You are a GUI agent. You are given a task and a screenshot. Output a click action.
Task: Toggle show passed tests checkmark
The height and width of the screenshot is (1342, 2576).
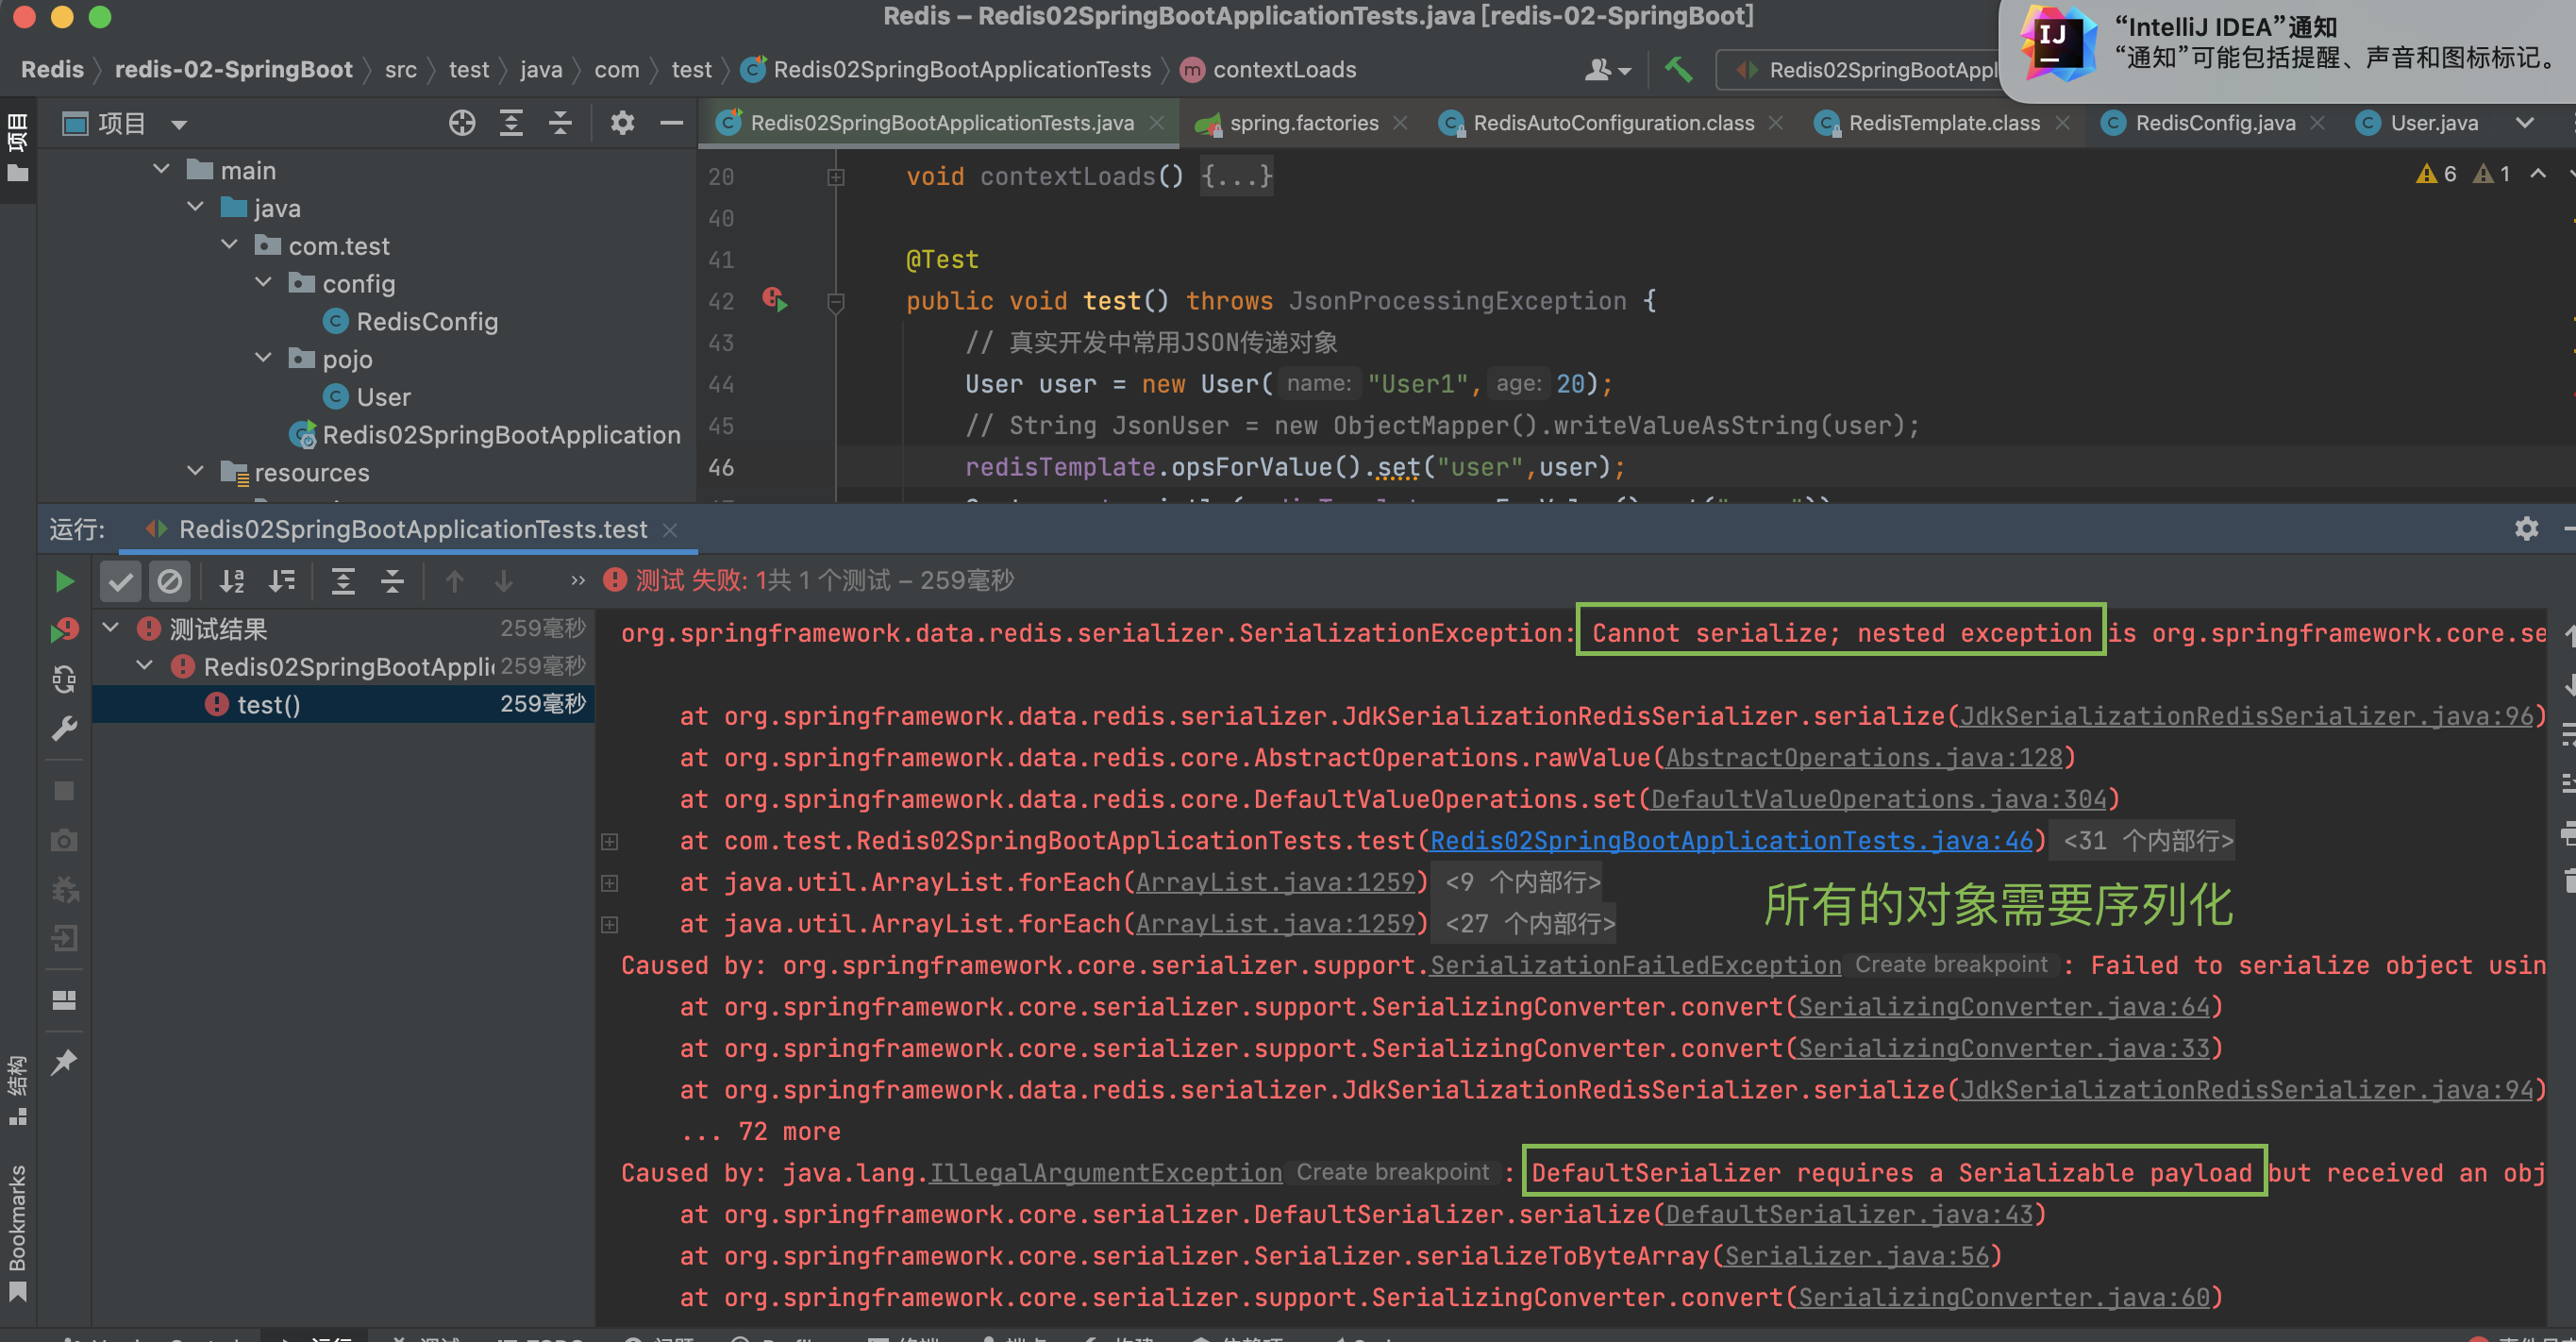tap(121, 581)
